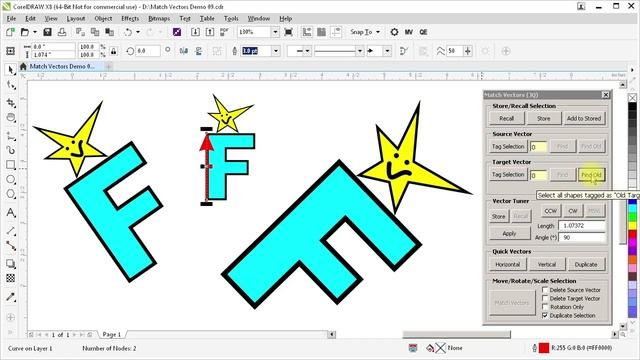
Task: Open the Layout menu
Action: point(76,18)
